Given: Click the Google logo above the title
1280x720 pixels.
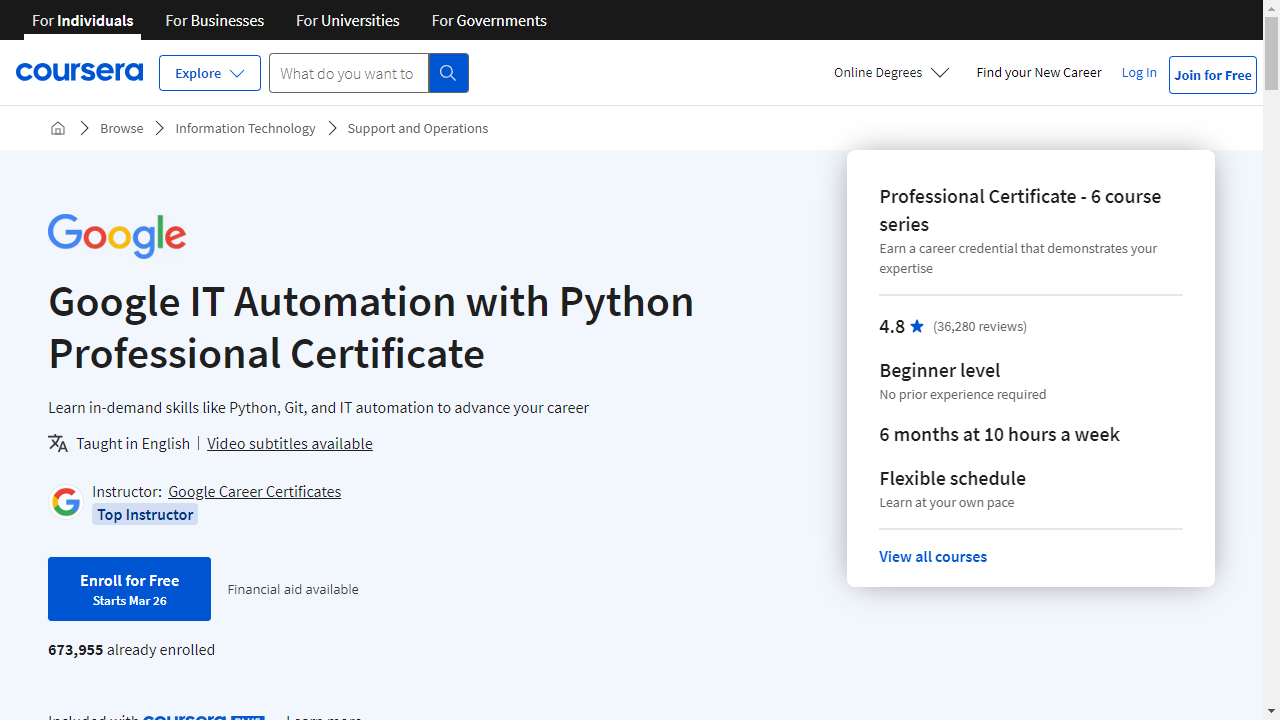Looking at the screenshot, I should tap(117, 236).
